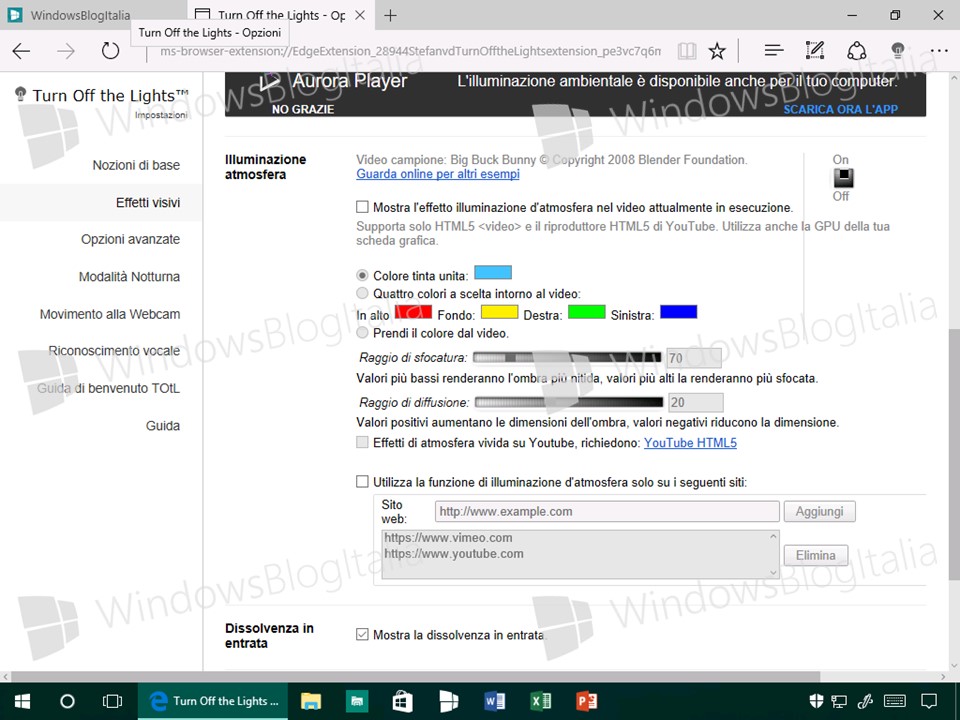The width and height of the screenshot is (960, 720).
Task: Make a Web Note
Action: click(815, 50)
